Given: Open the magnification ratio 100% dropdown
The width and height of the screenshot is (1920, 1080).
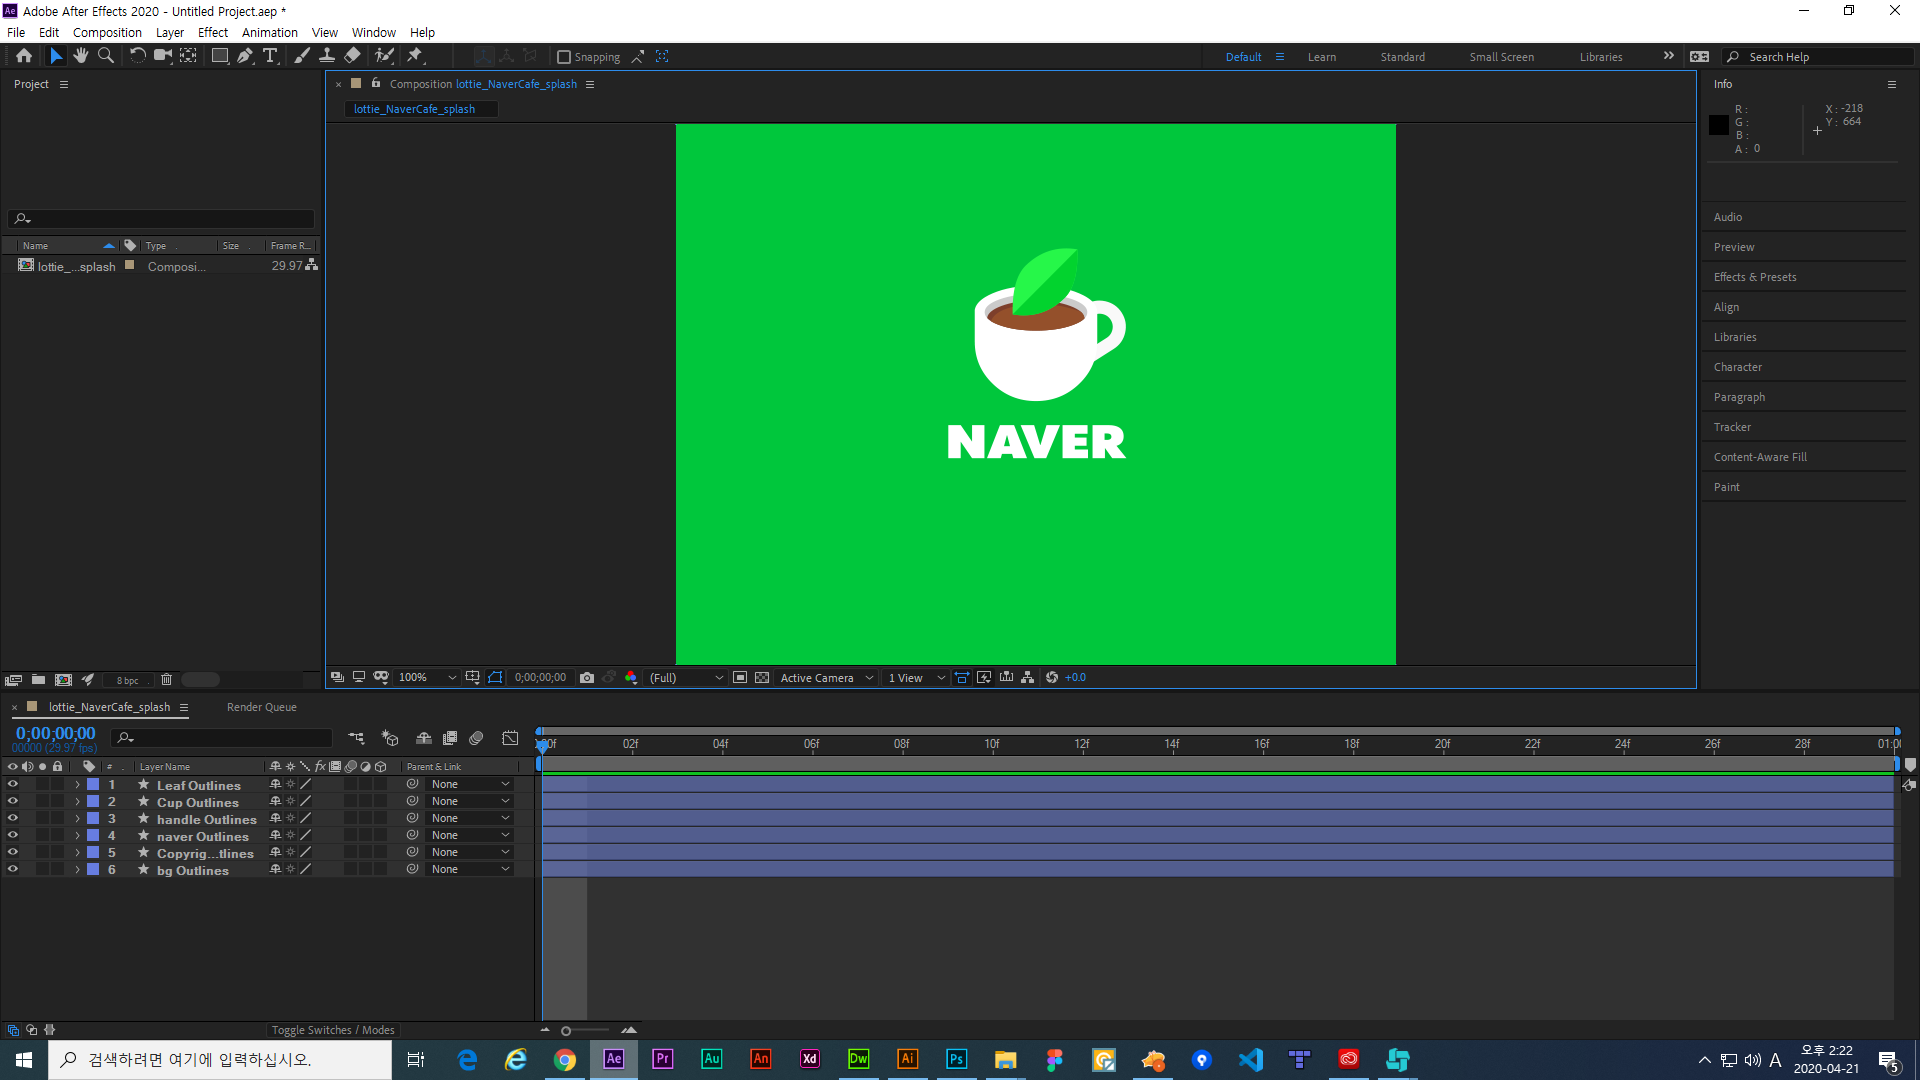Looking at the screenshot, I should click(x=427, y=677).
